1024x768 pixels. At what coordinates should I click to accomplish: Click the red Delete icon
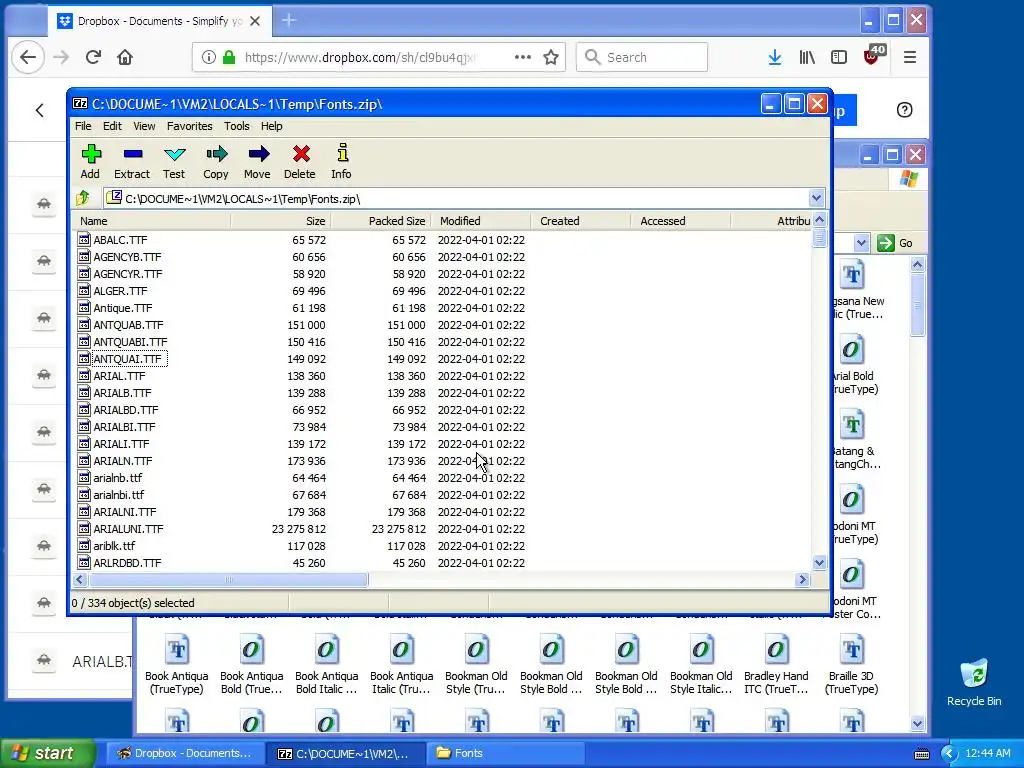coord(300,161)
